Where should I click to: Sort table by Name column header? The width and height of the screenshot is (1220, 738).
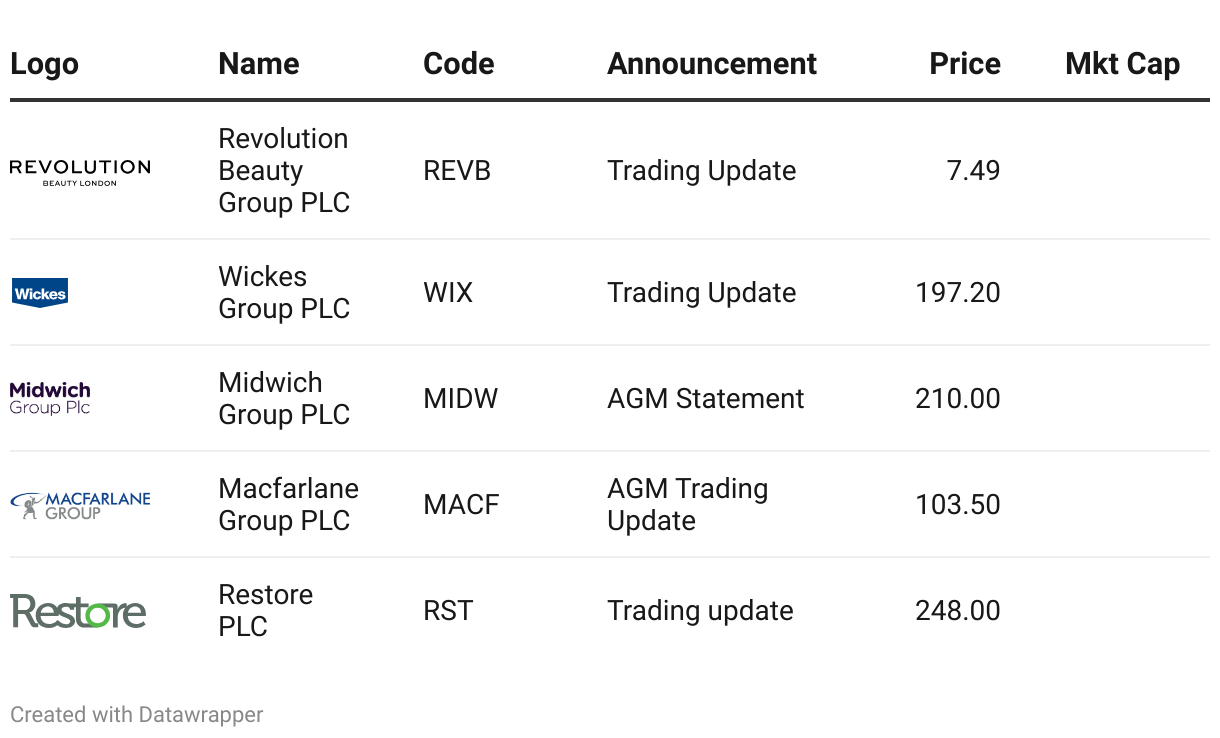pos(258,64)
